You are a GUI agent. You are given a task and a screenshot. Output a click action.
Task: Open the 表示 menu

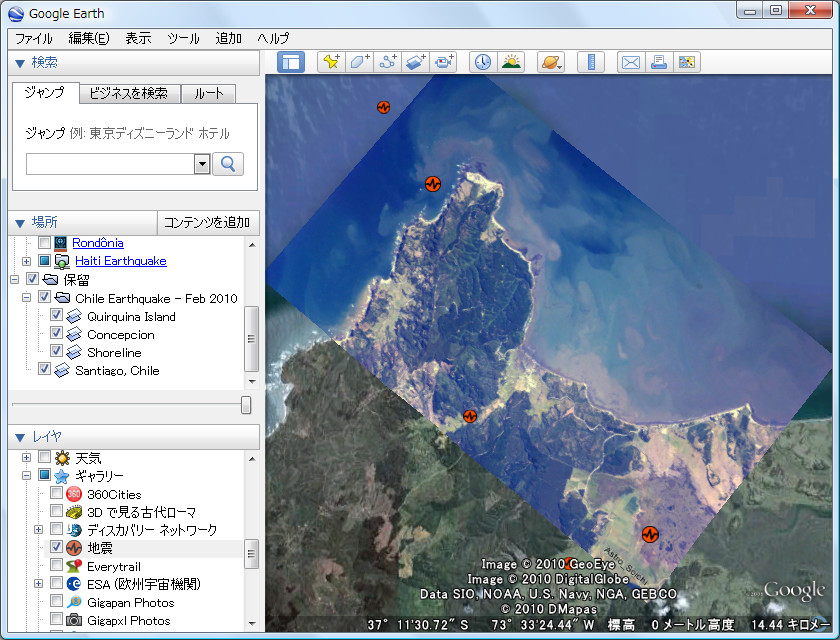(x=138, y=39)
